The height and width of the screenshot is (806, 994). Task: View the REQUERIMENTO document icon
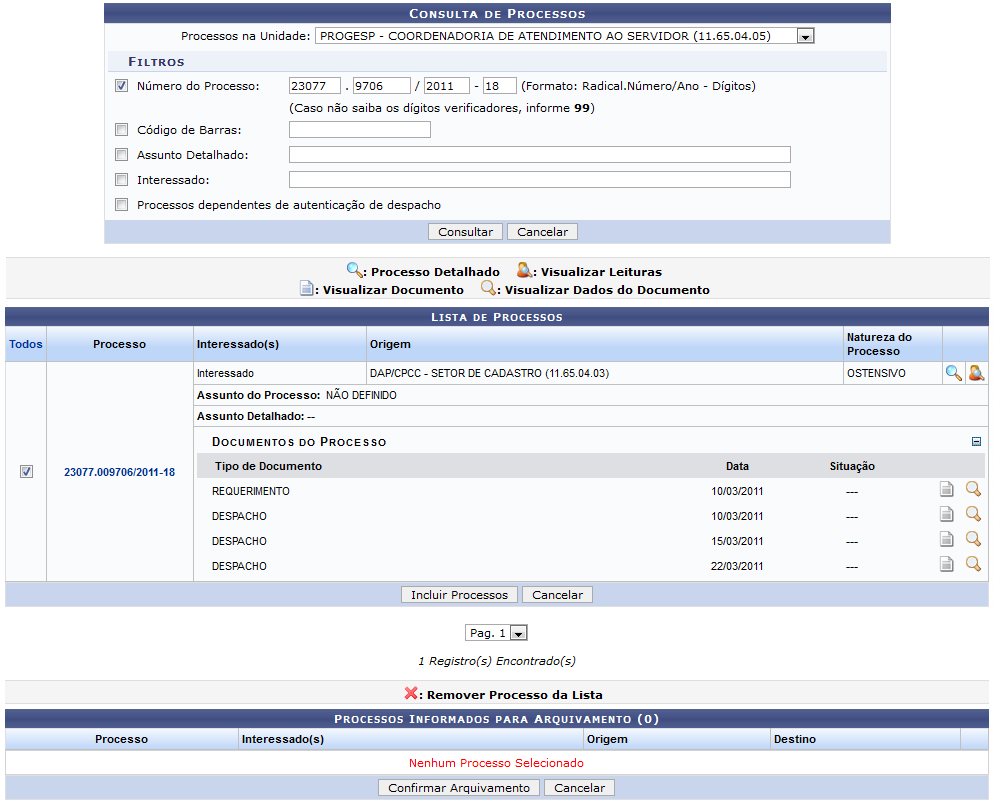pyautogui.click(x=946, y=490)
